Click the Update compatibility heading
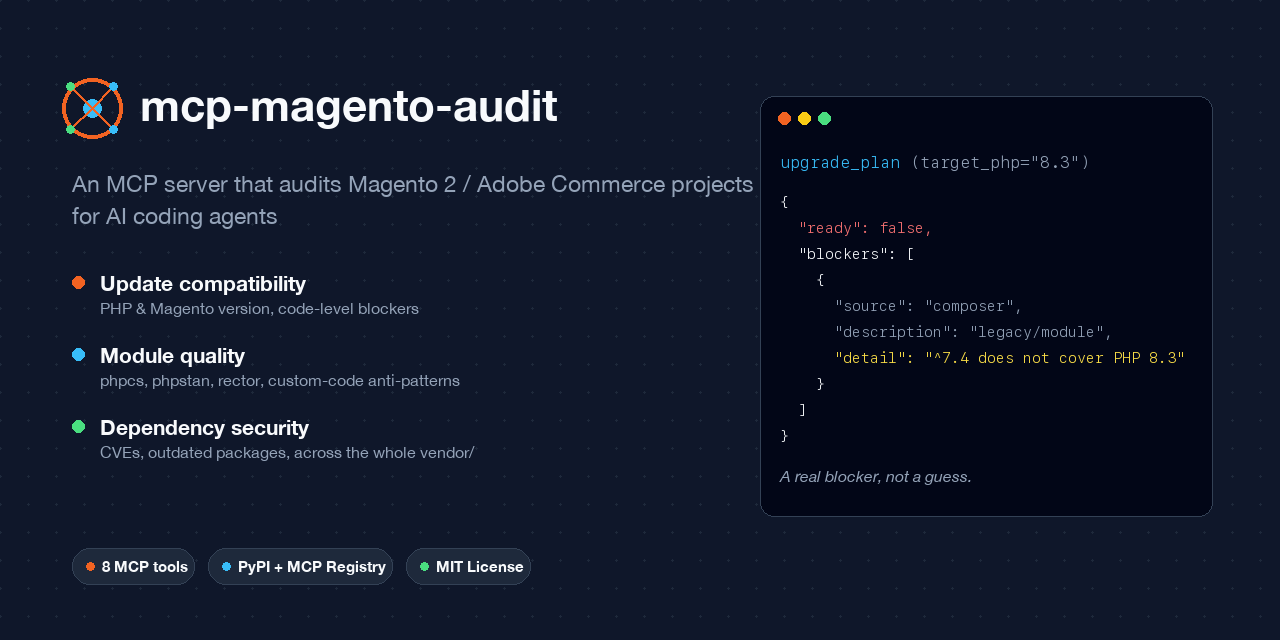 pos(203,283)
